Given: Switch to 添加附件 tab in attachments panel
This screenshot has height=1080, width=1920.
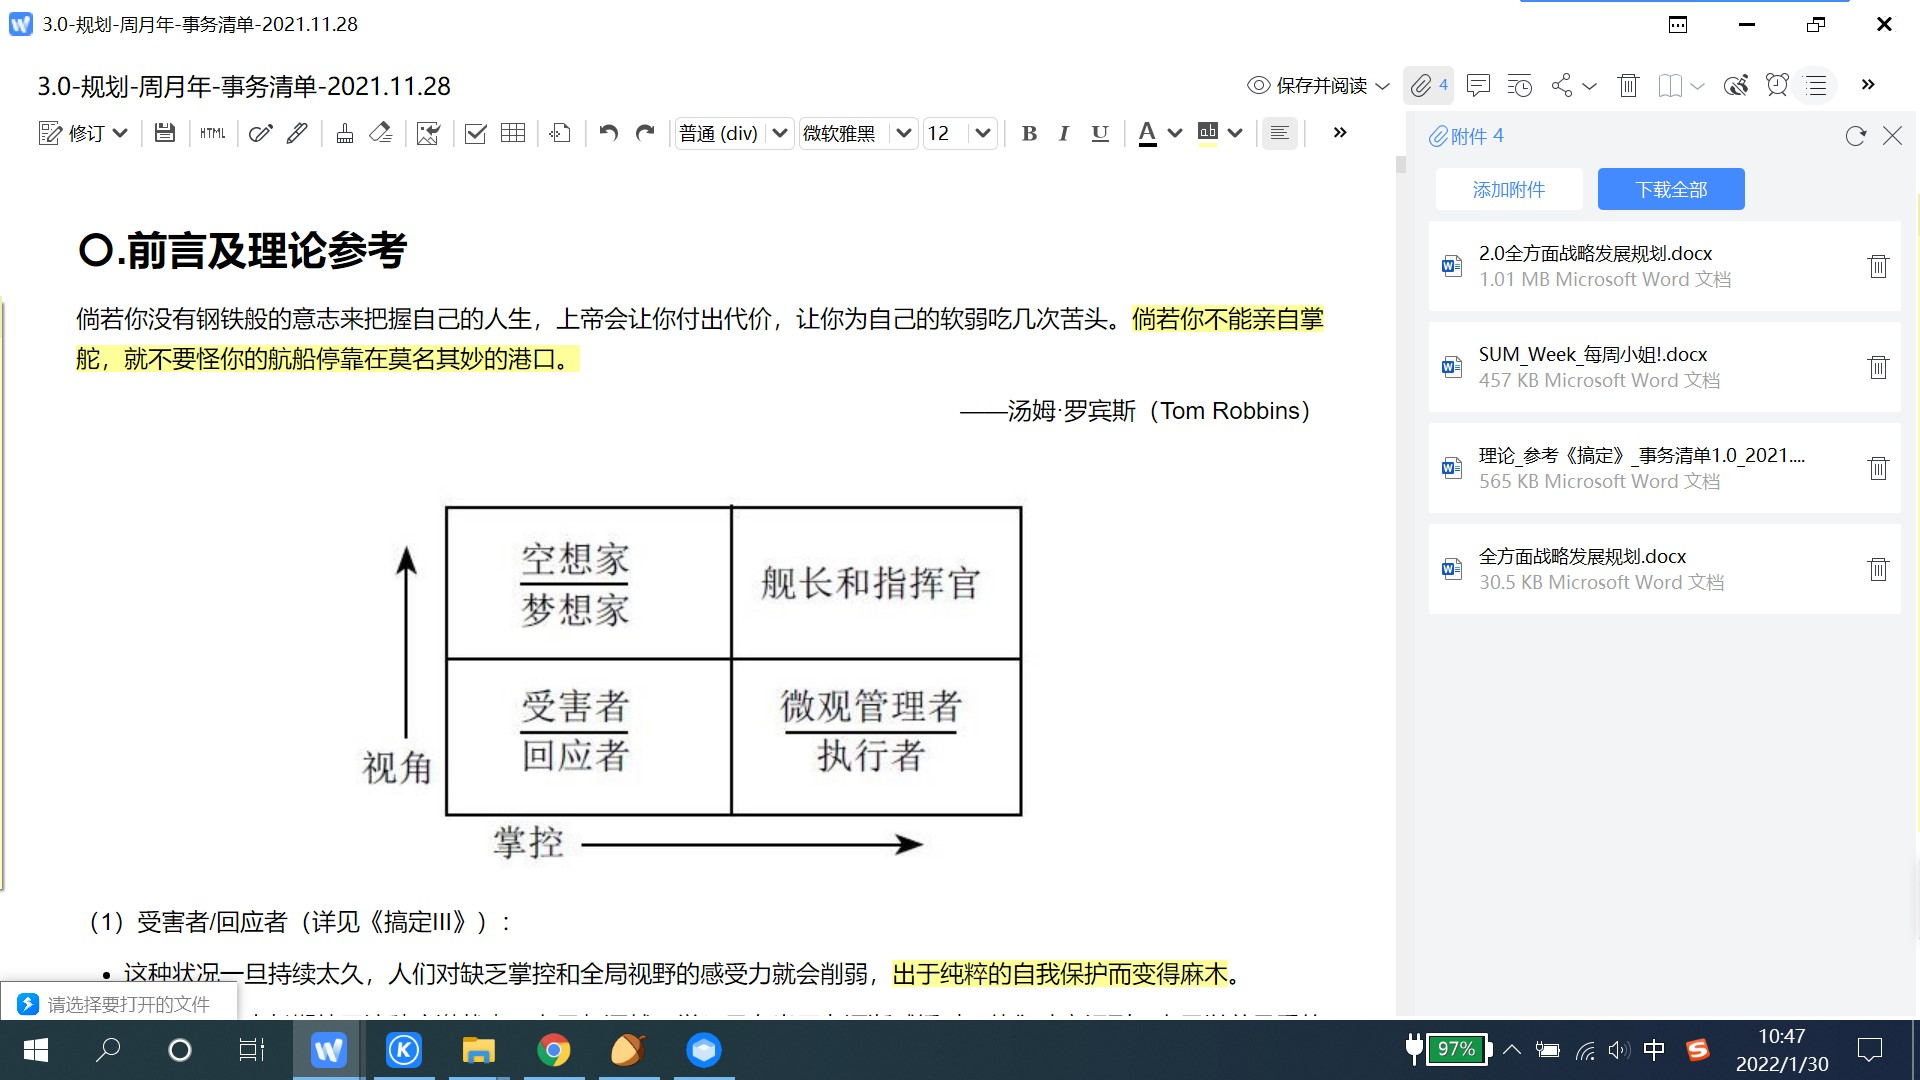Looking at the screenshot, I should 1510,189.
